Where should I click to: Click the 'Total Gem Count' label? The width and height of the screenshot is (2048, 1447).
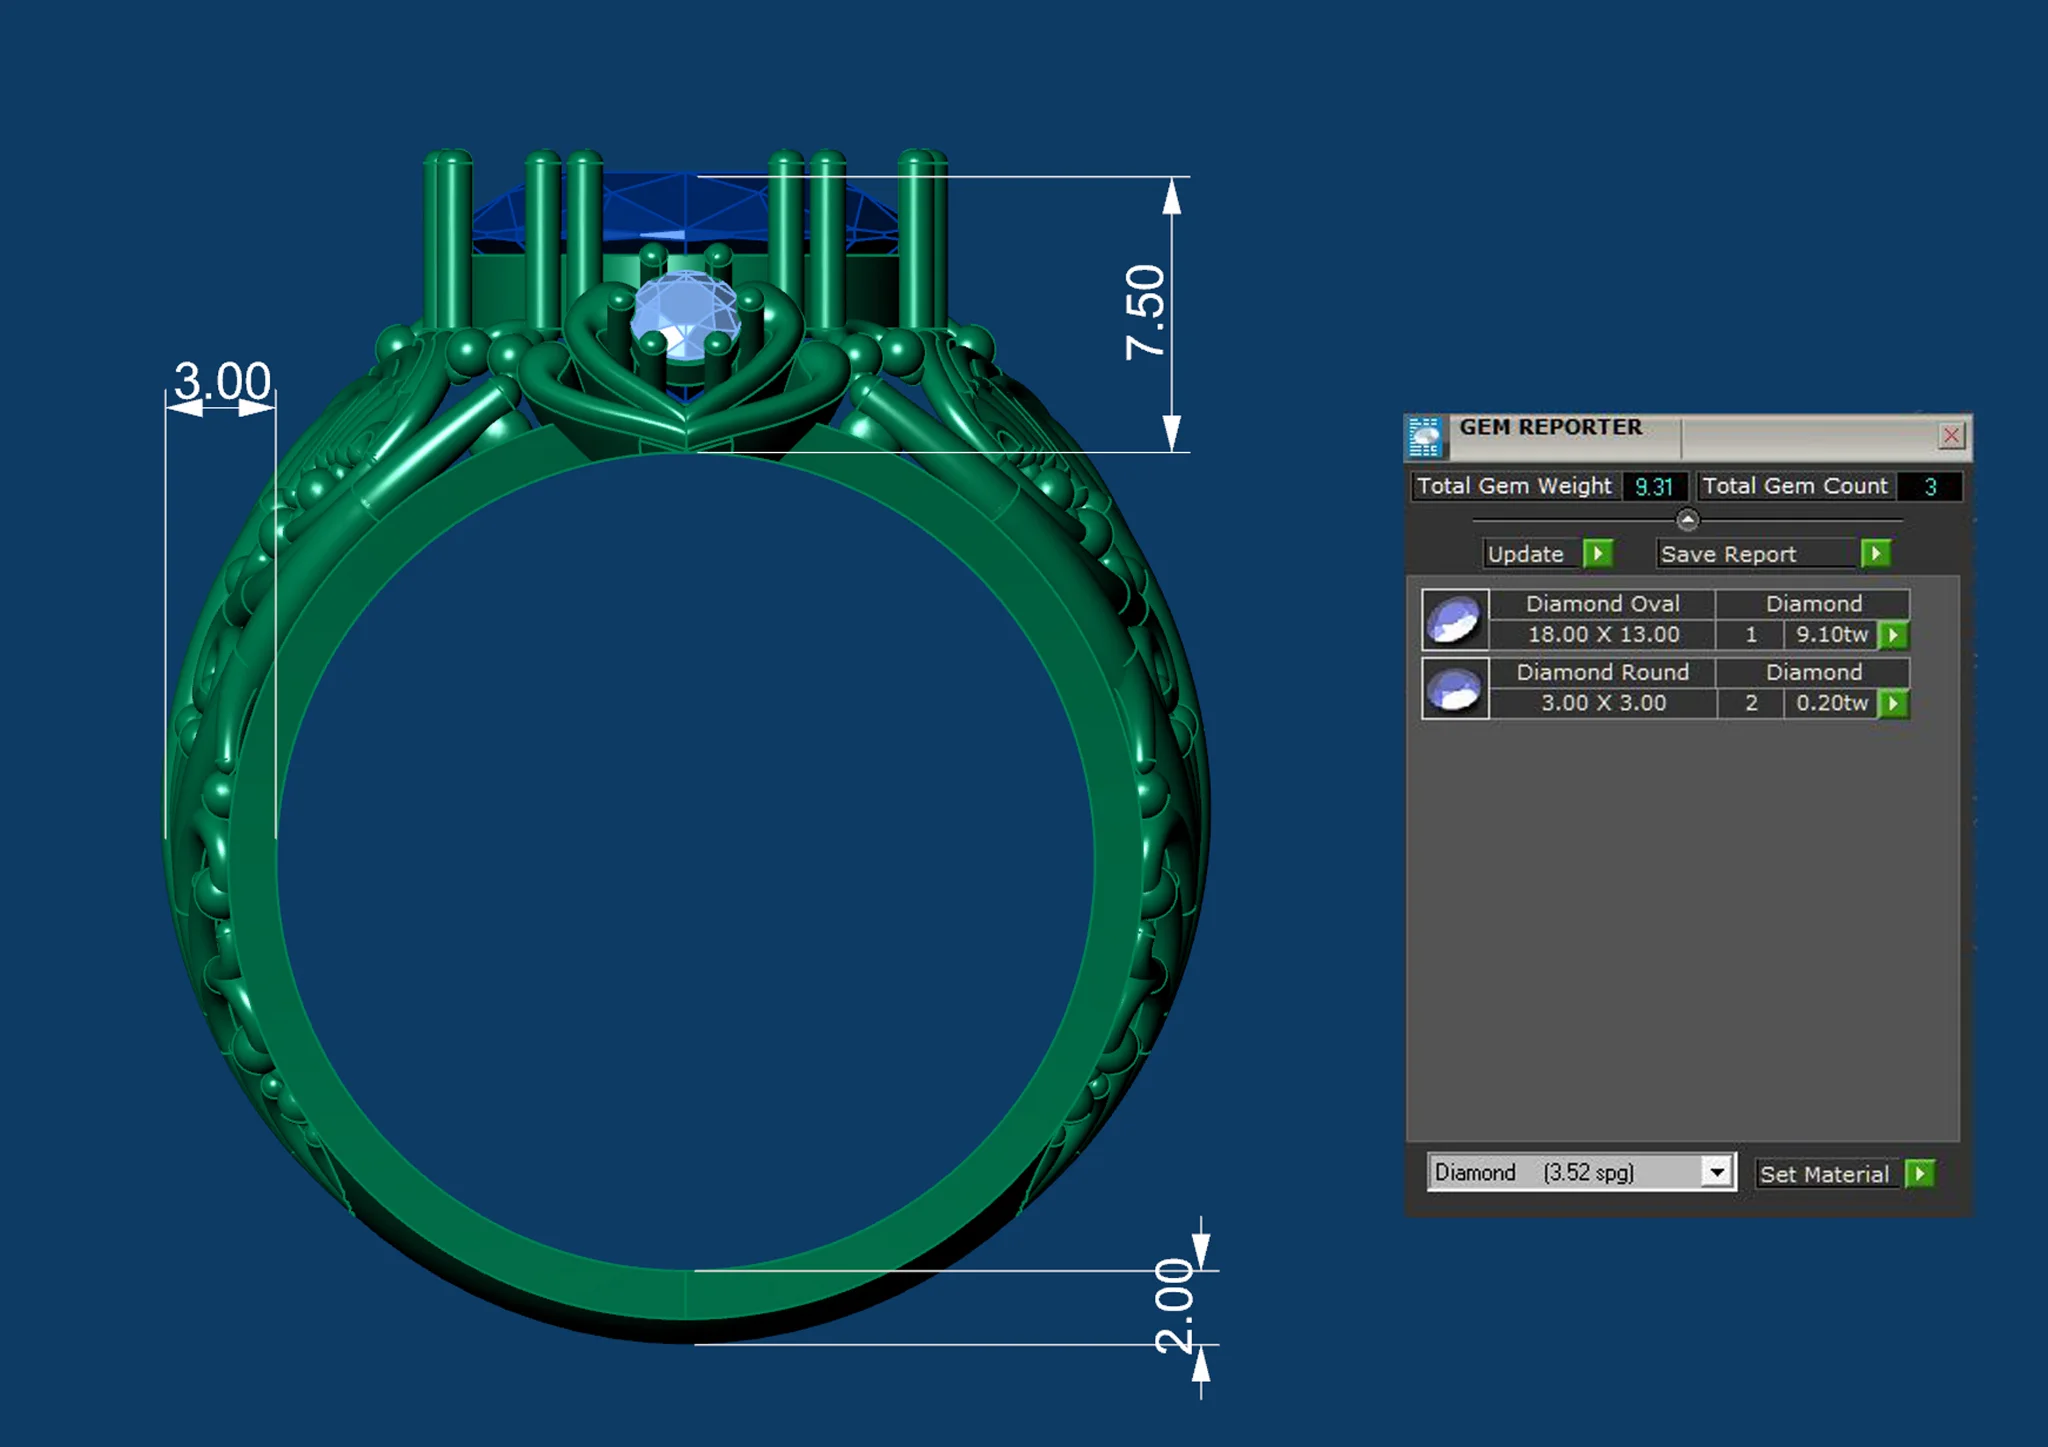[x=1795, y=486]
